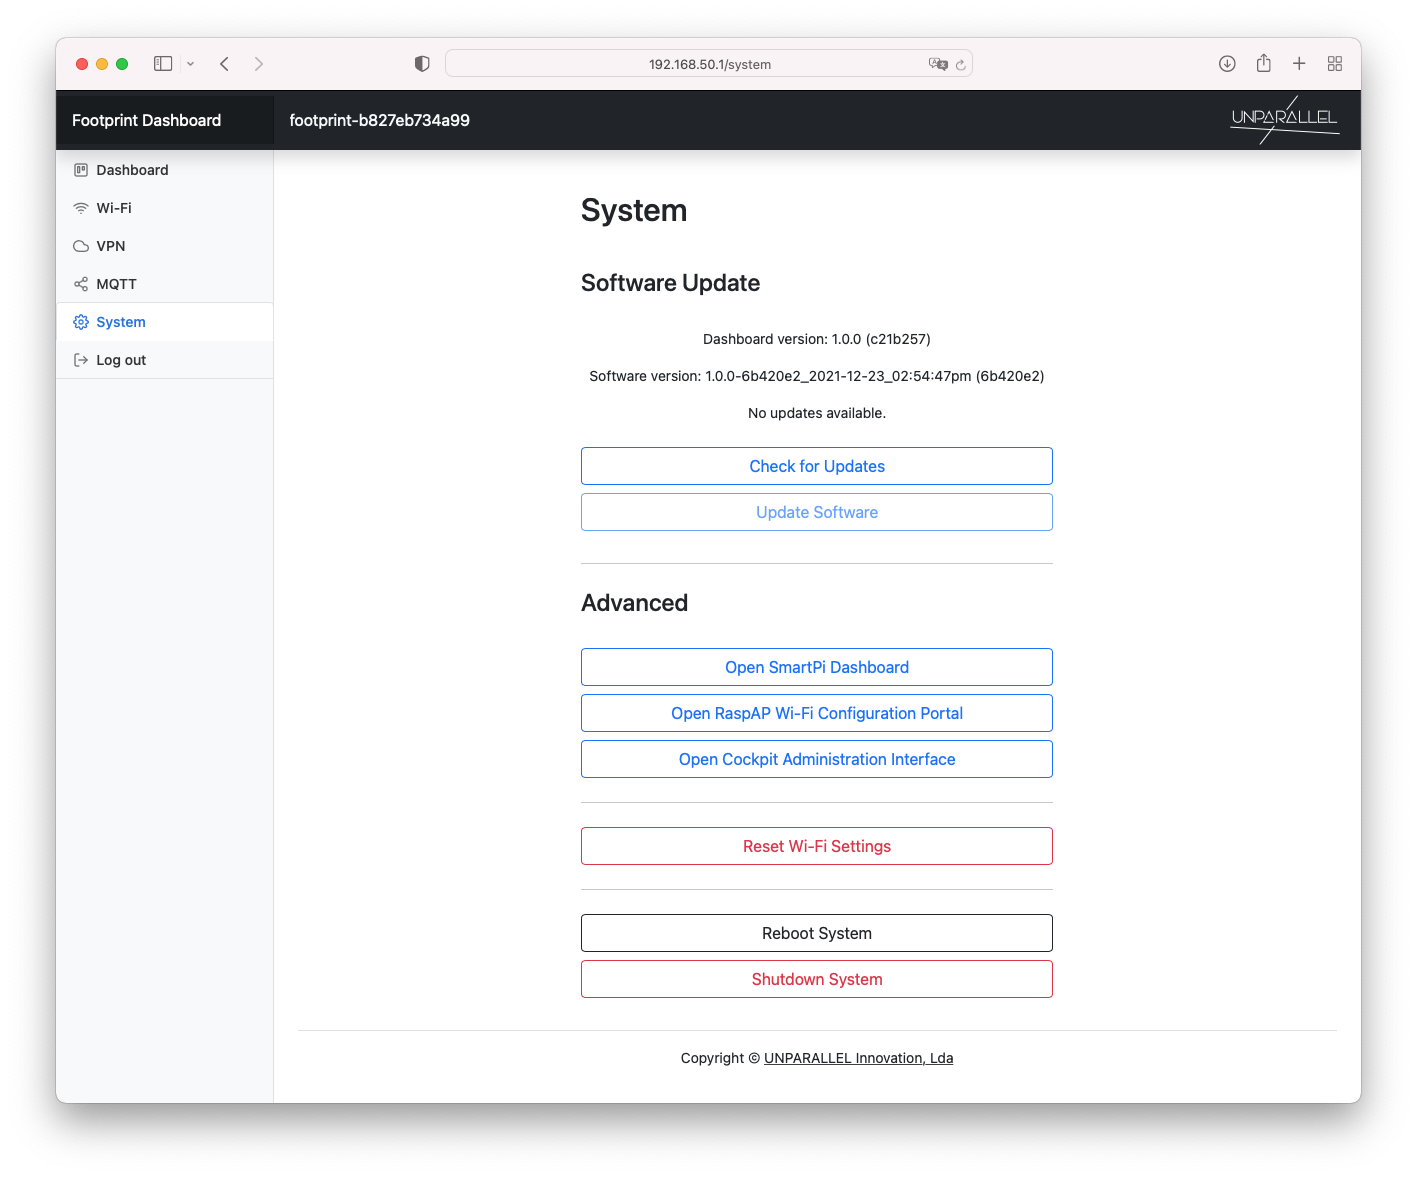The image size is (1417, 1177).
Task: Open SmartPi Dashboard
Action: click(x=817, y=667)
